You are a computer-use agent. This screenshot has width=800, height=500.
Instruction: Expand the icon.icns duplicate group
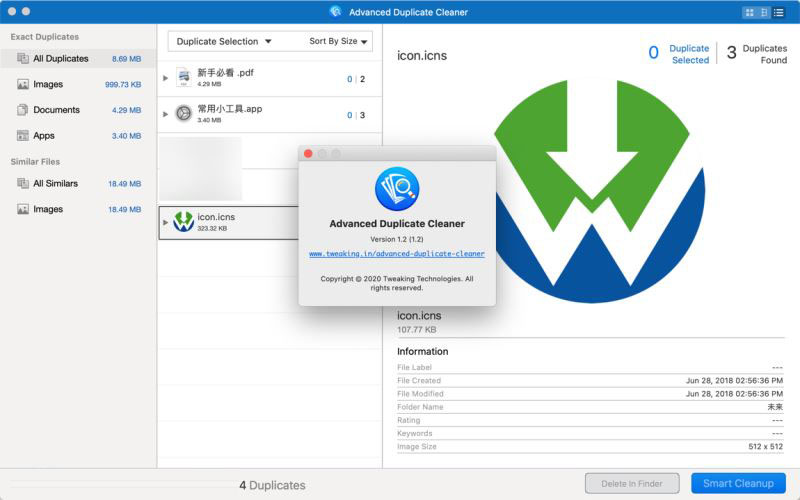coord(165,222)
